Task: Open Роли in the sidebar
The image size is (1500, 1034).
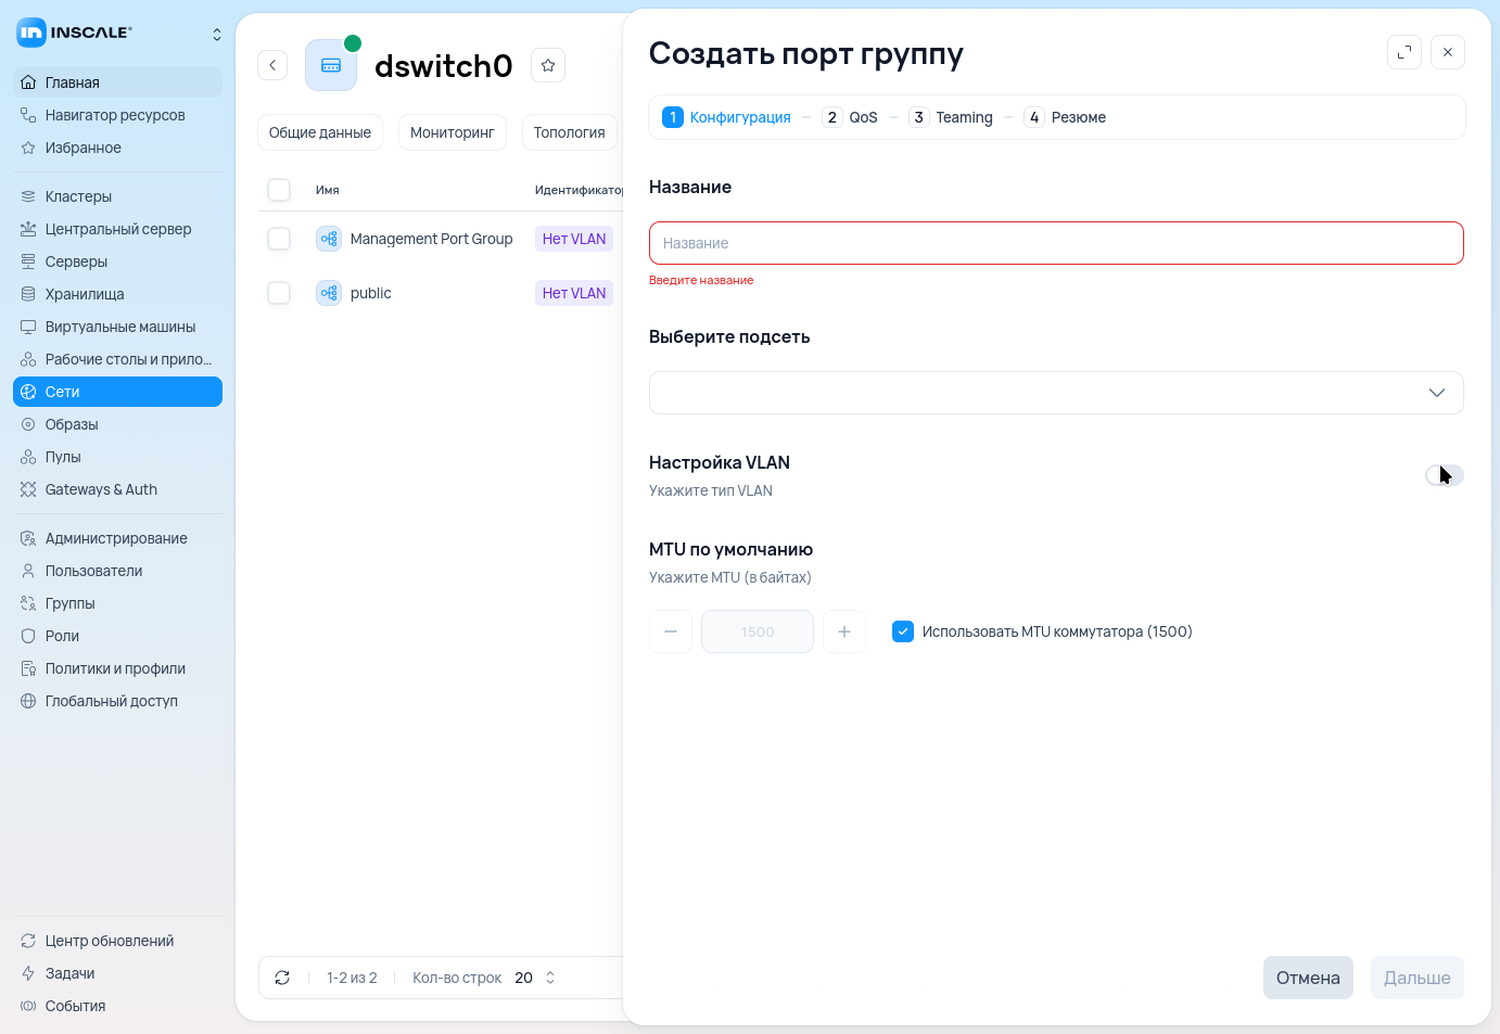Action: coord(118,636)
